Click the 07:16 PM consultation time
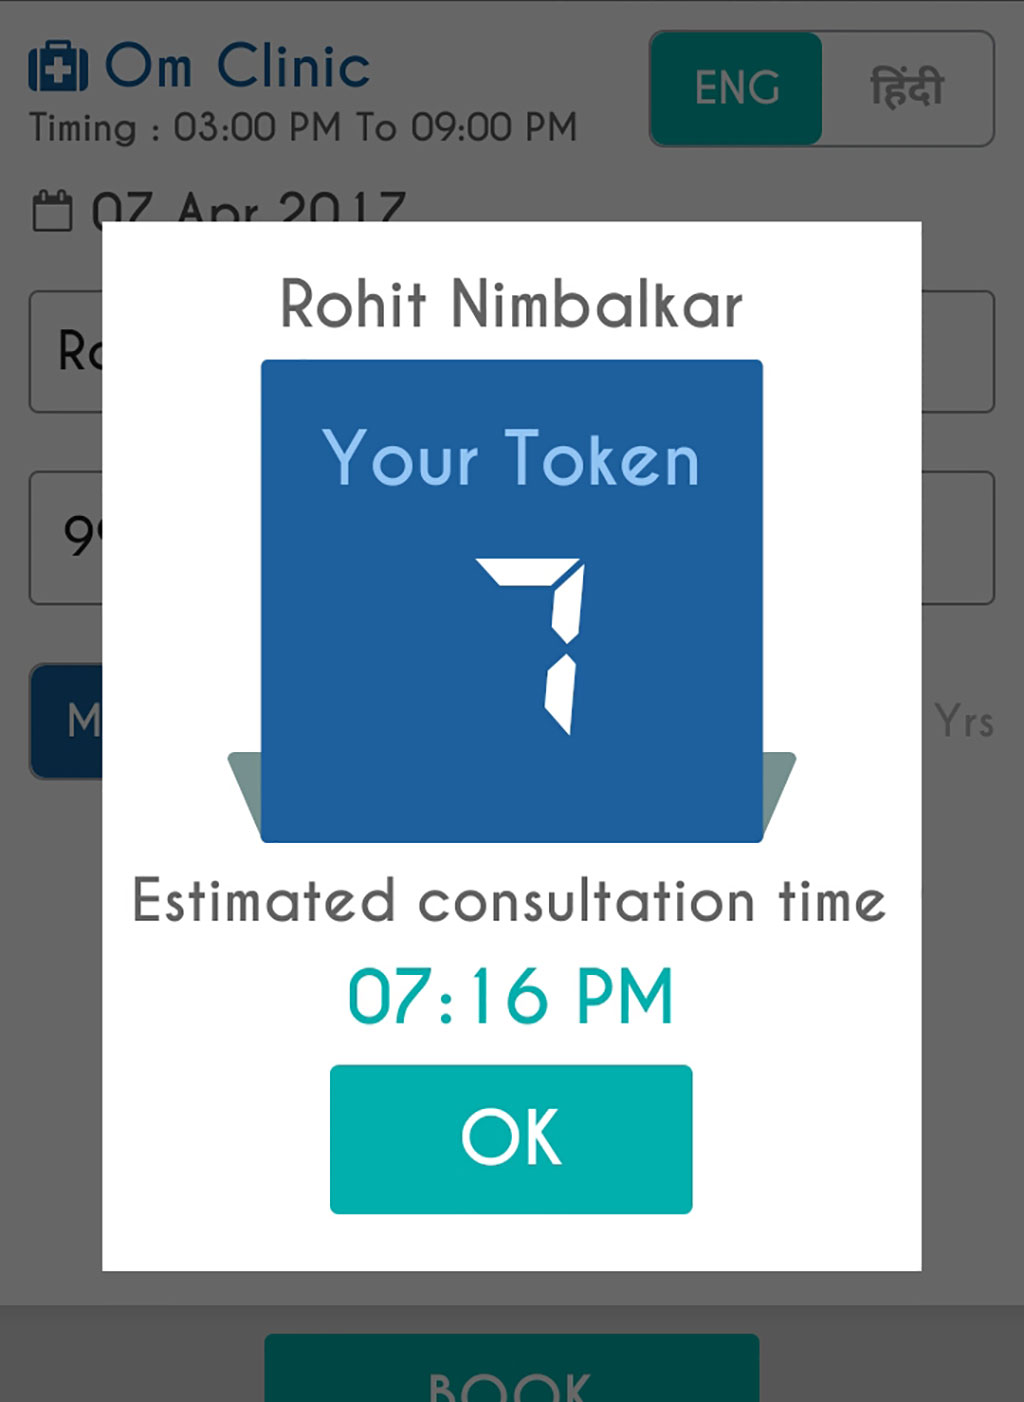Image resolution: width=1024 pixels, height=1402 pixels. pyautogui.click(x=511, y=997)
